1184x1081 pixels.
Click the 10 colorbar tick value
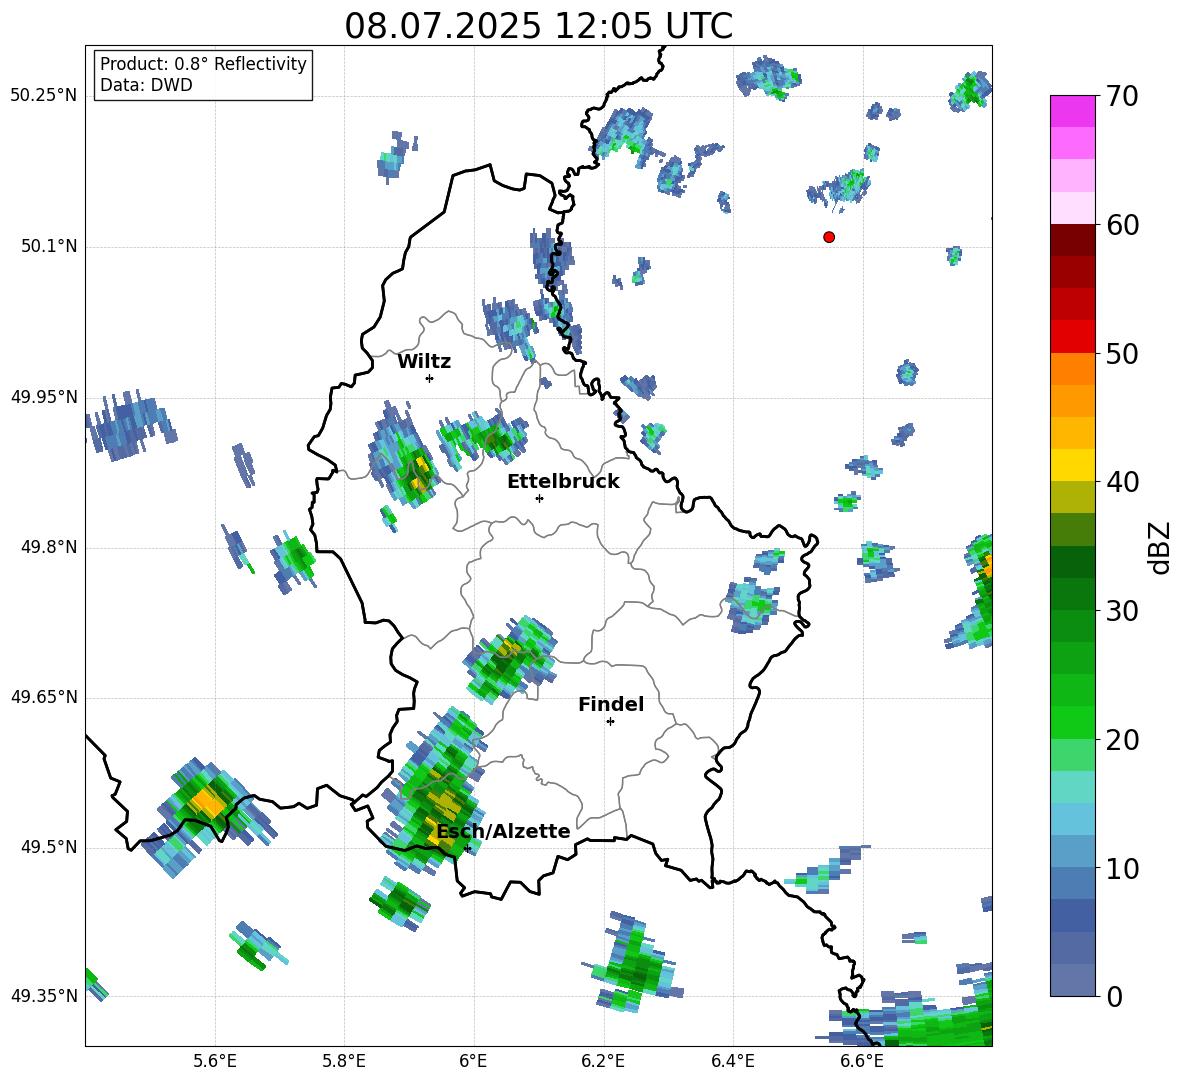point(1121,868)
